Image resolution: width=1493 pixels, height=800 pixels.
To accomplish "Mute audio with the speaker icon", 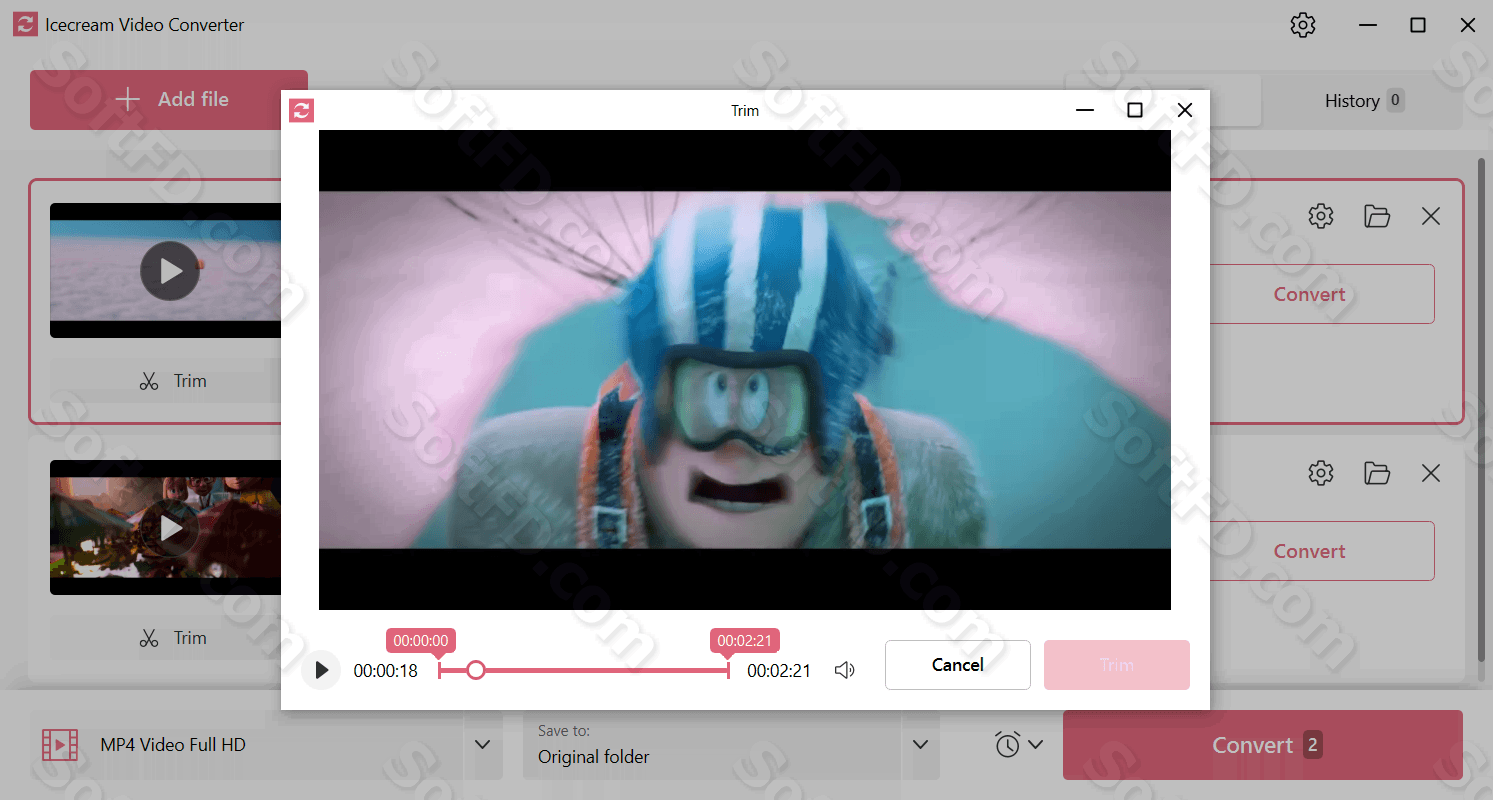I will [845, 670].
